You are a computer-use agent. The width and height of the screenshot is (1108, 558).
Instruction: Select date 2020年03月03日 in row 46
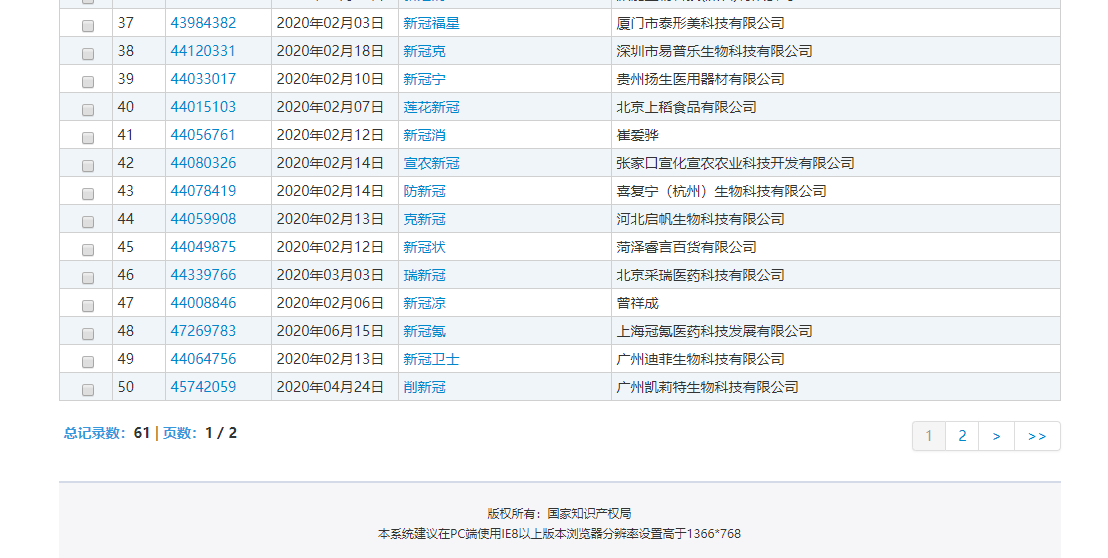point(330,275)
